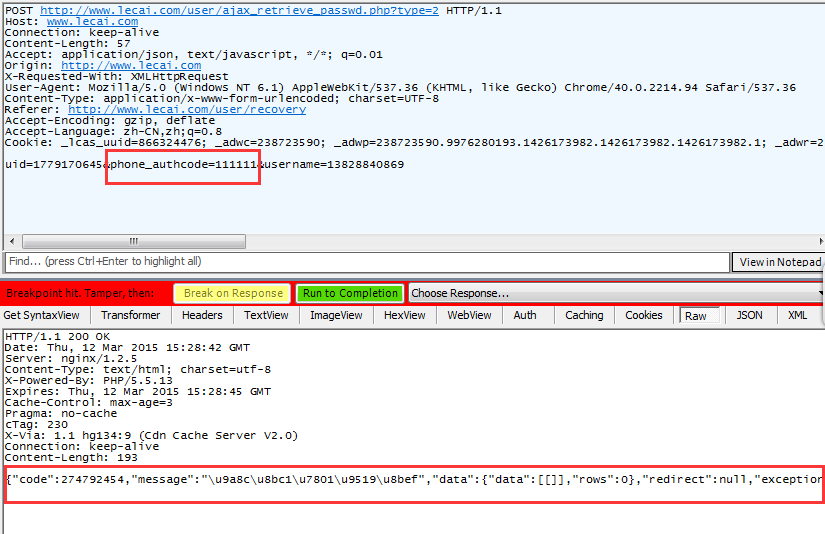Switch to the Caching tab
Viewport: 825px width, 534px height.
tap(584, 315)
